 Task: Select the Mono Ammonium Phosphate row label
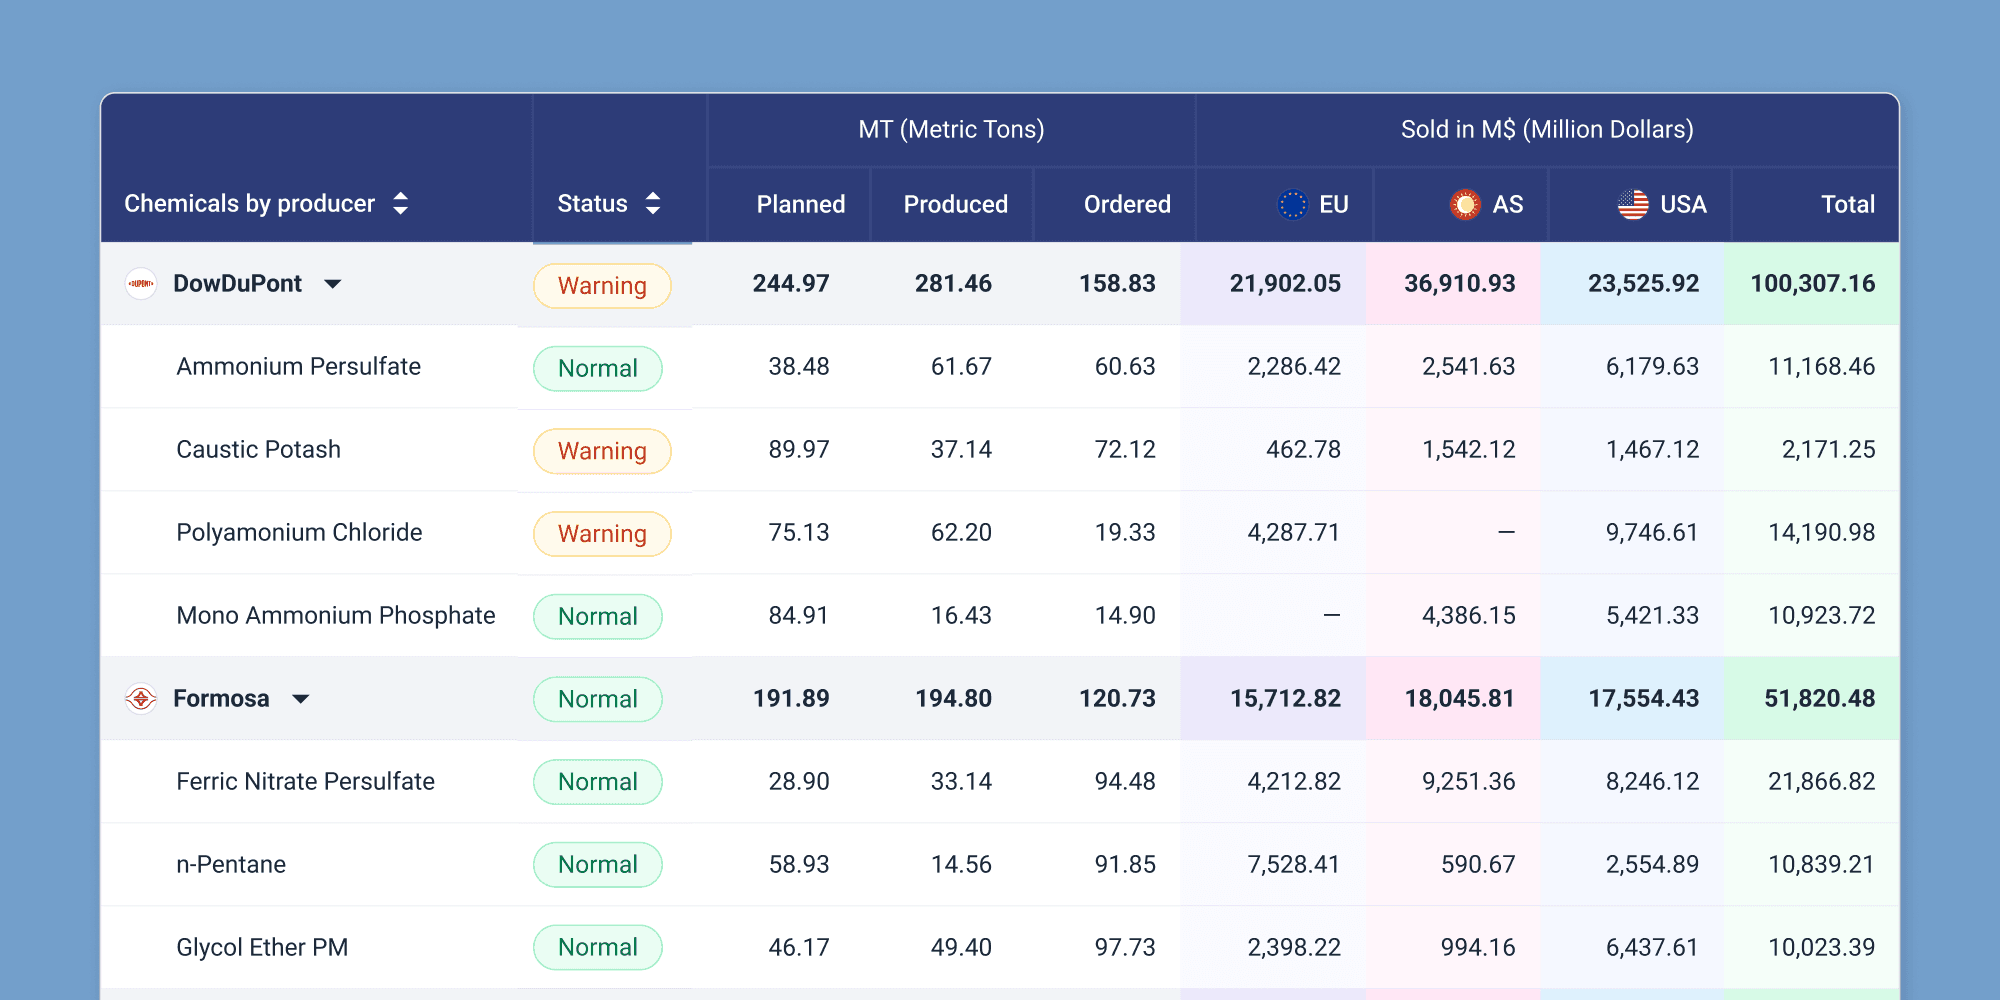[336, 615]
